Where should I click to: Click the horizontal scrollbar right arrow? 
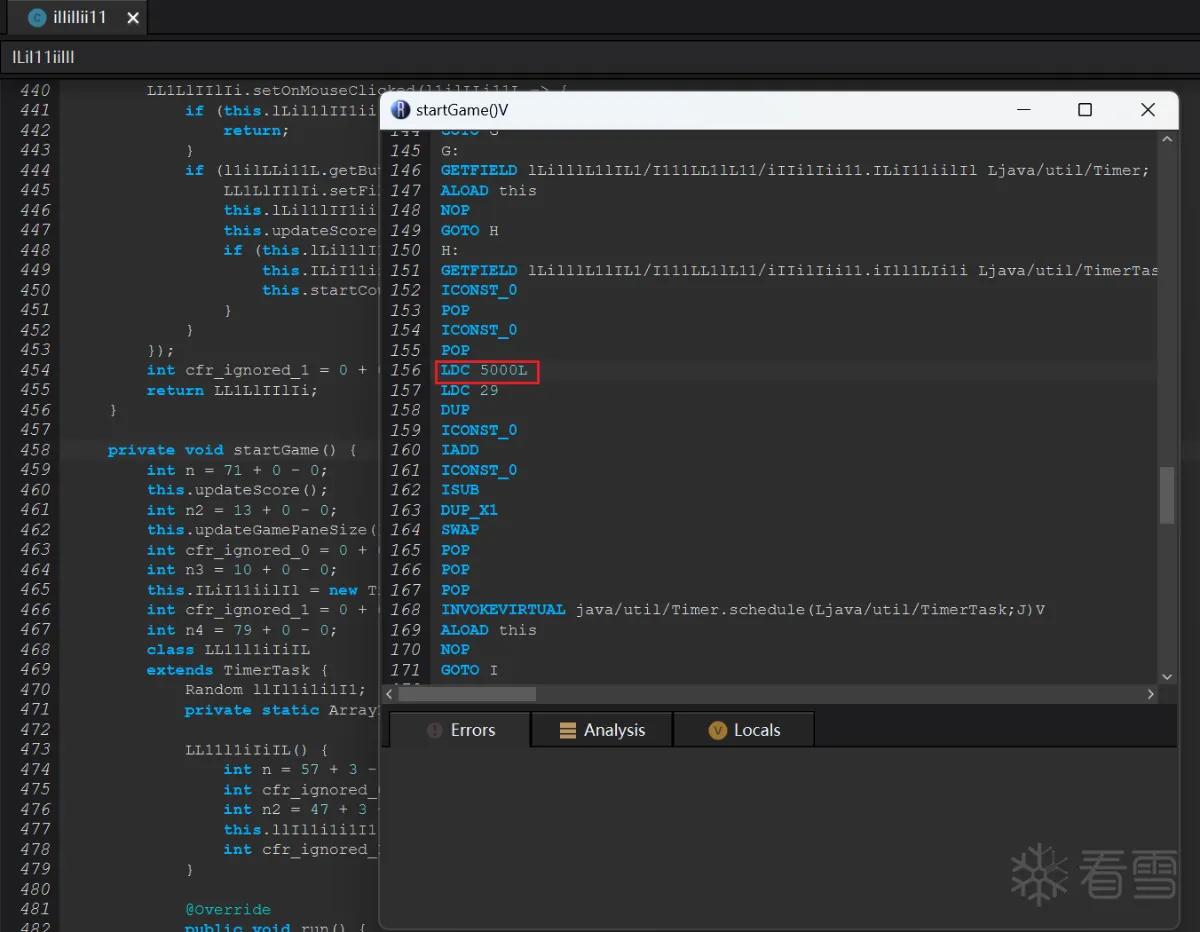[x=1151, y=694]
